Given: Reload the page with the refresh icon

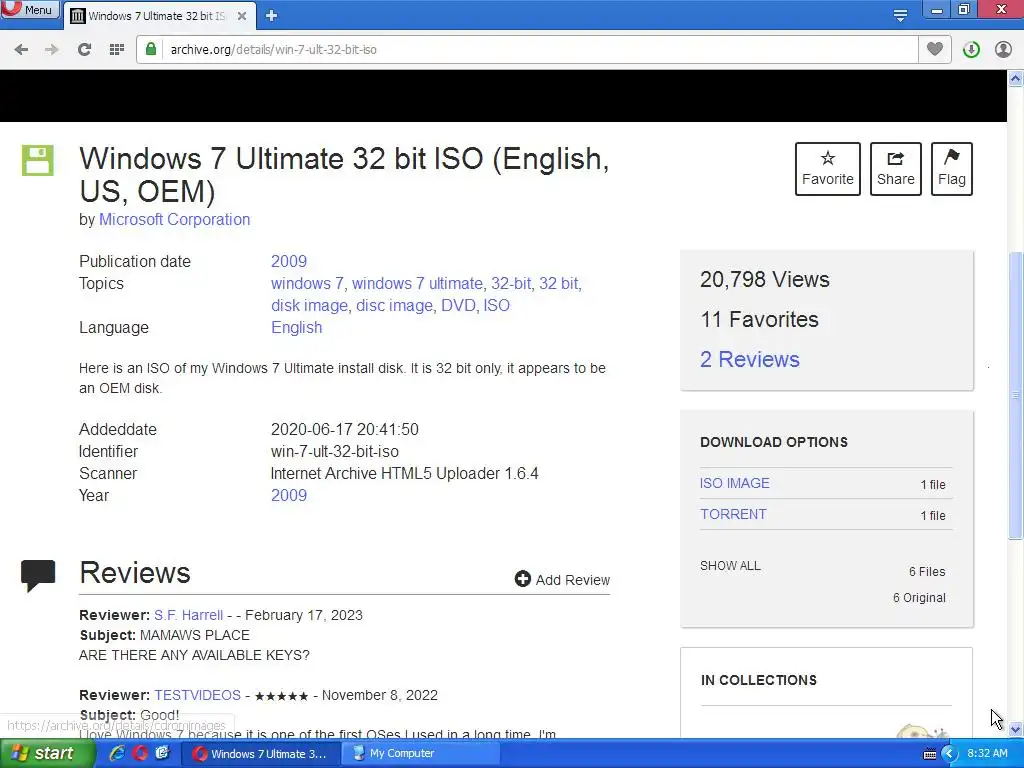Looking at the screenshot, I should [x=84, y=50].
